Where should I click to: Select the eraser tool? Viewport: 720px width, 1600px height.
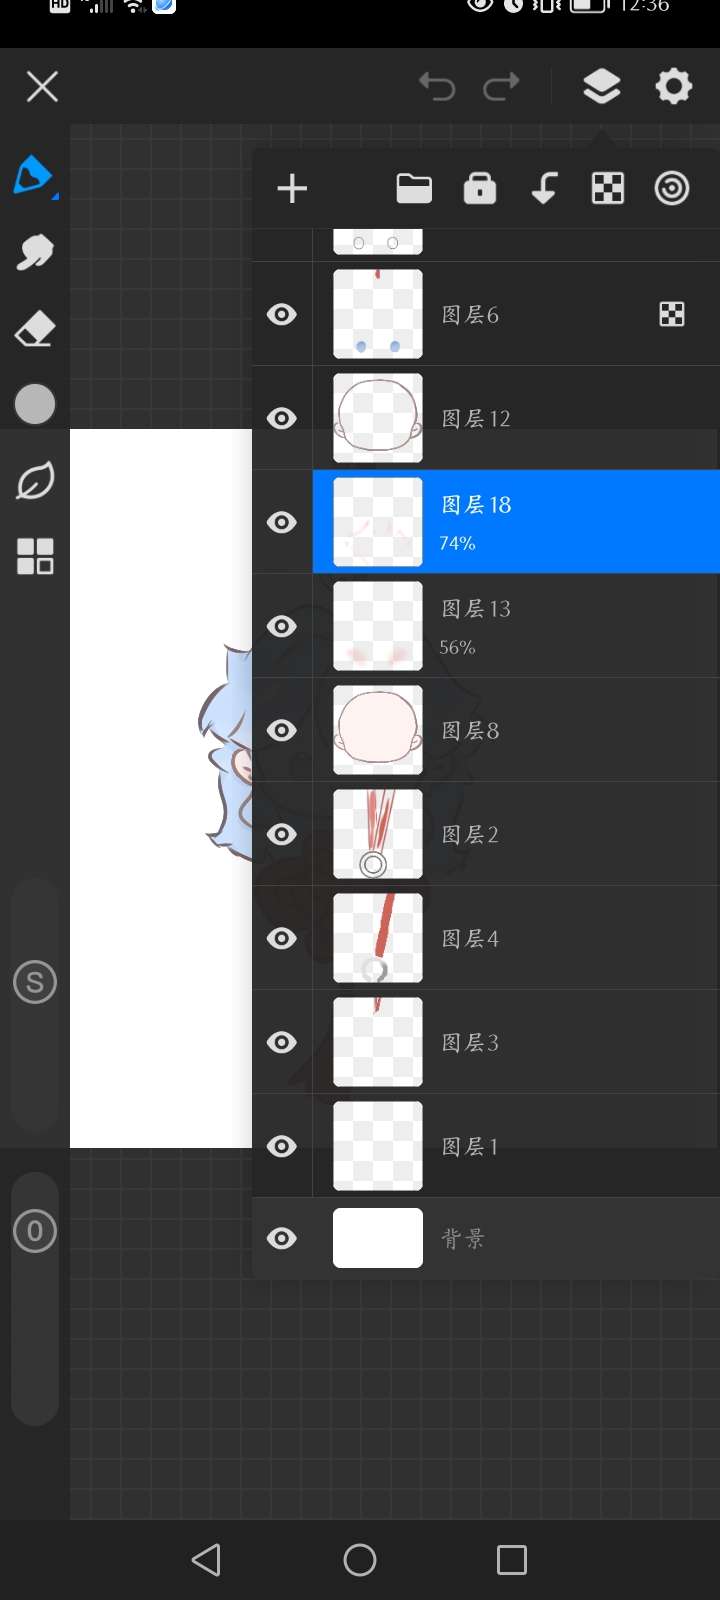point(35,329)
